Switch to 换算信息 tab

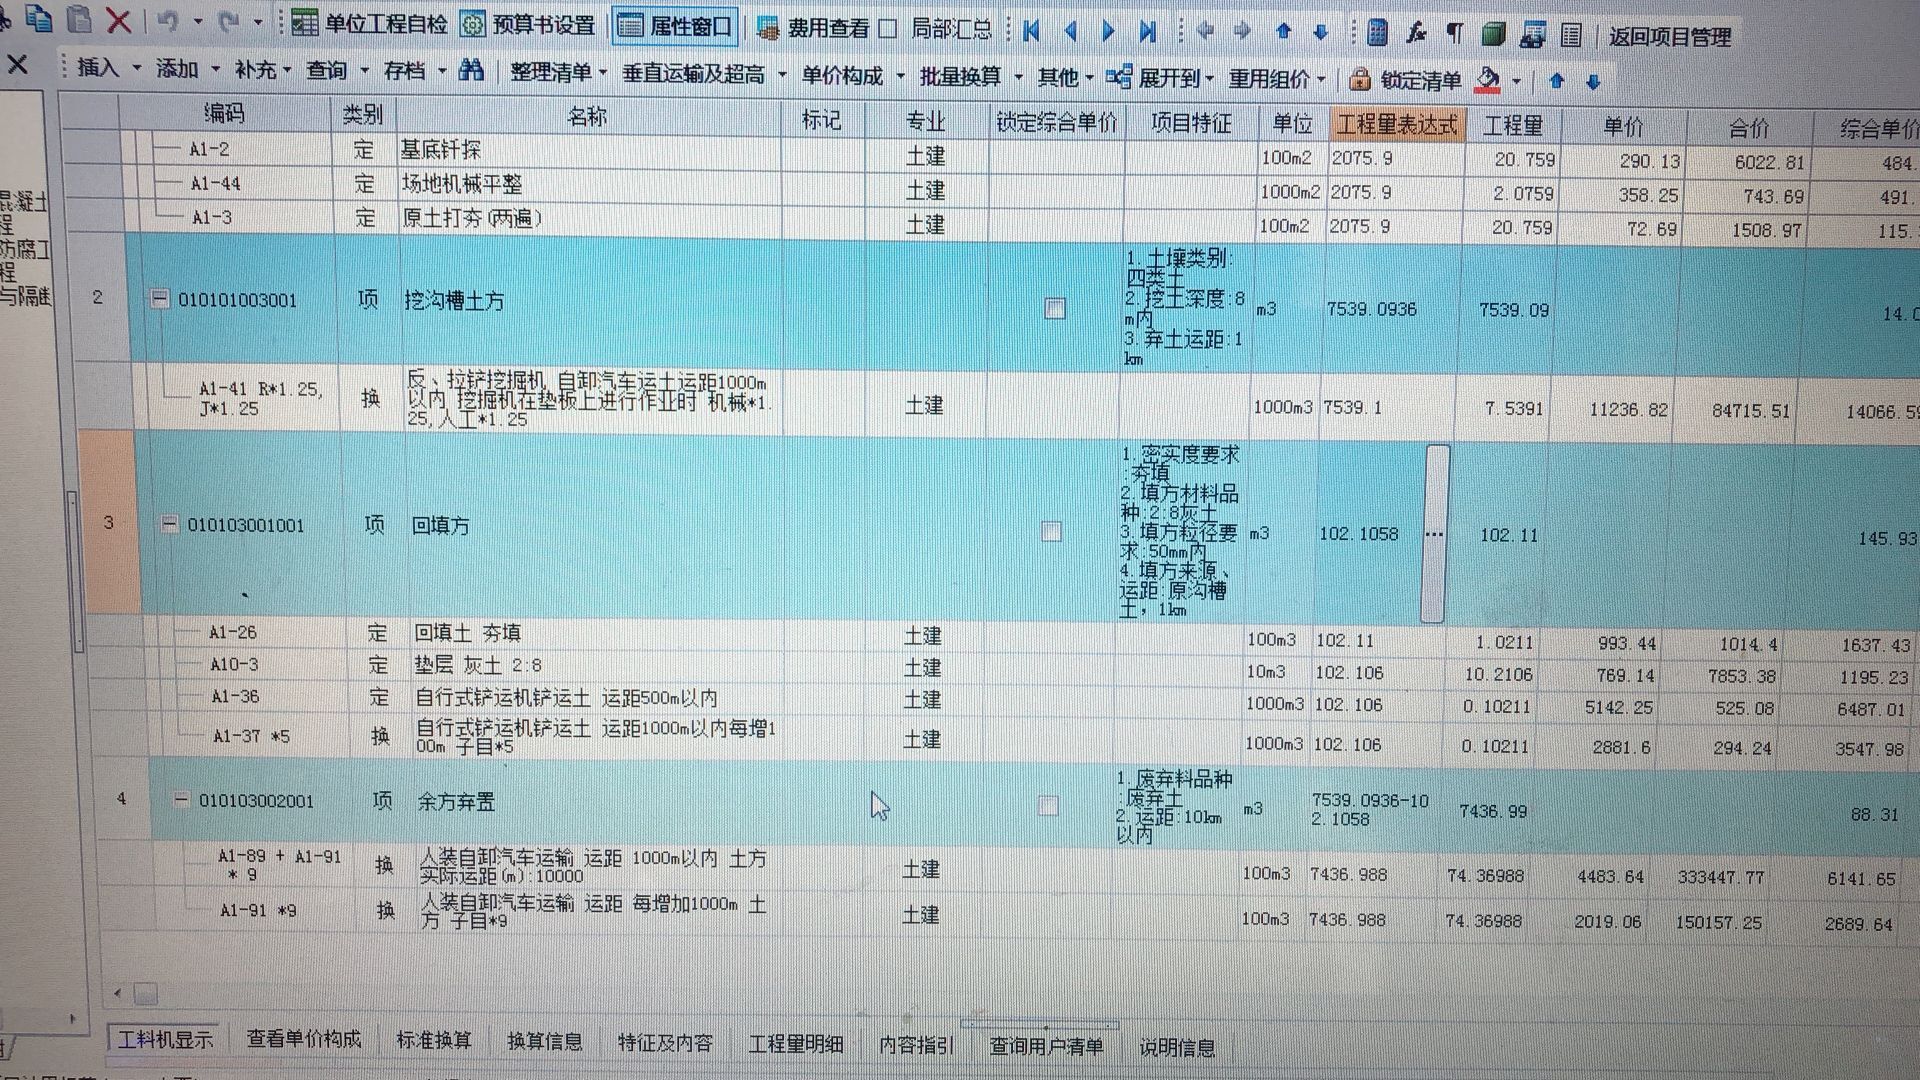[544, 1041]
